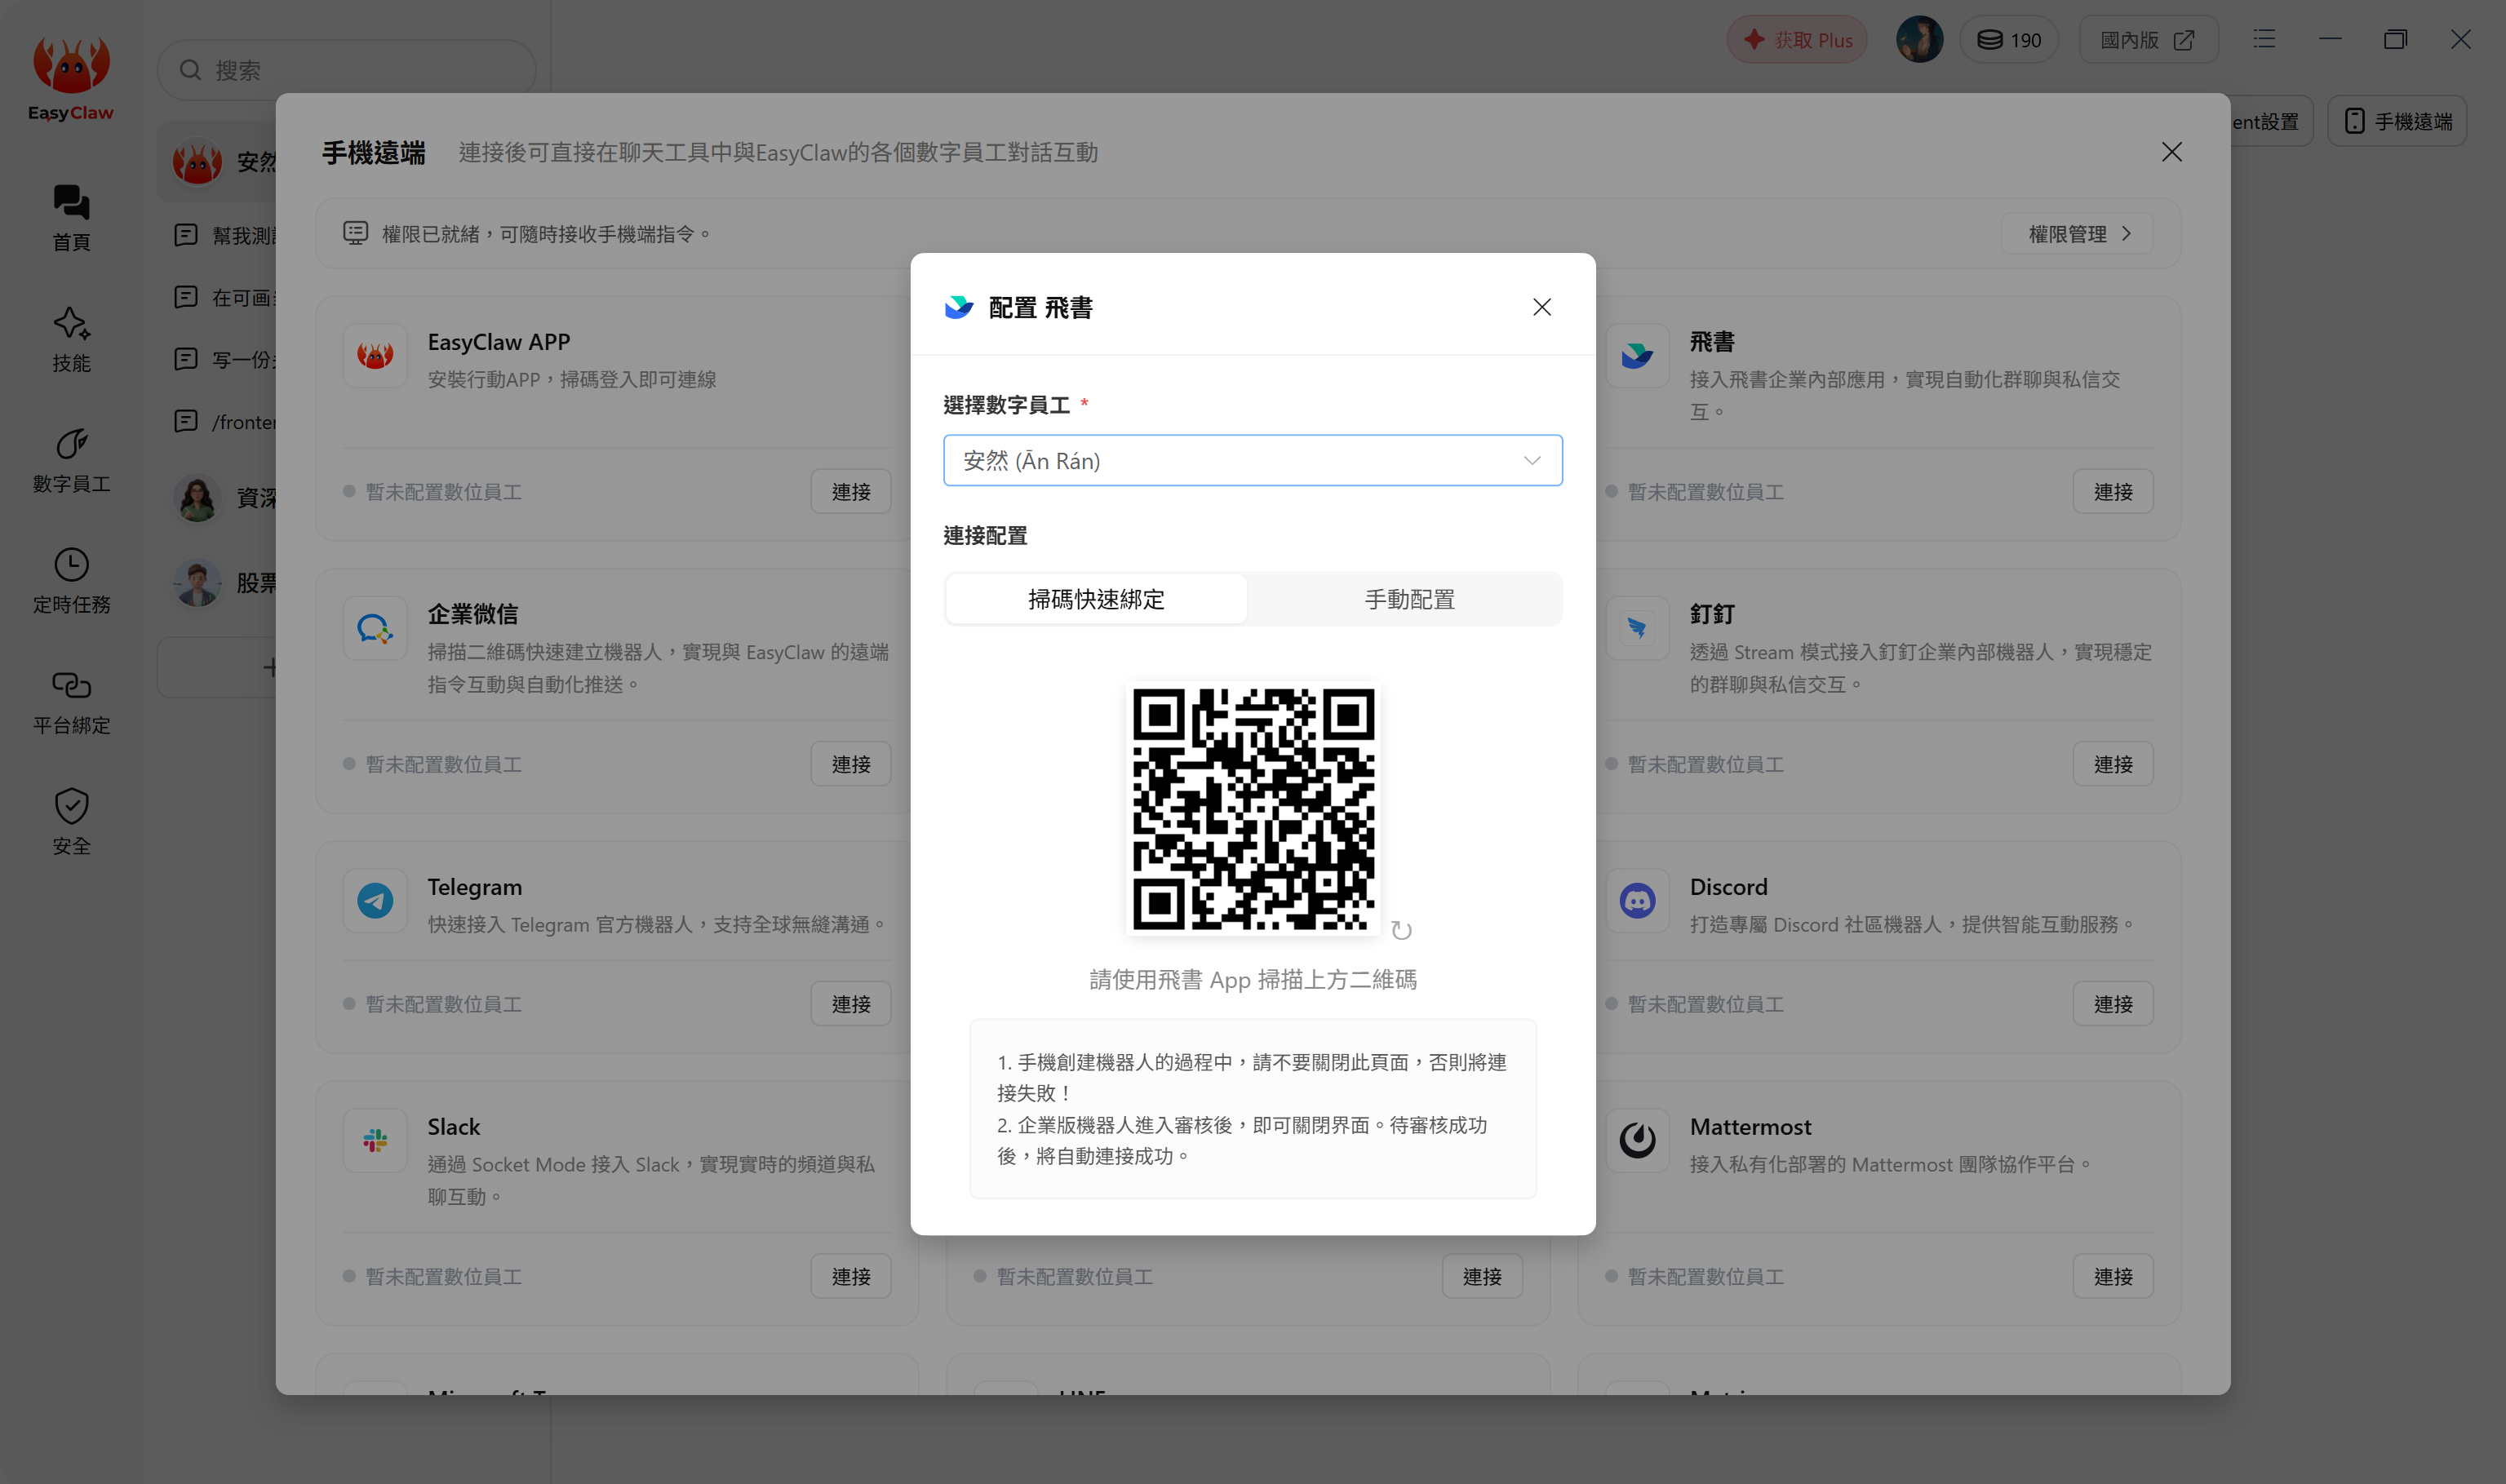Close the 配置 飛書 dialog
Screen dimensions: 2506x1484
point(1541,307)
